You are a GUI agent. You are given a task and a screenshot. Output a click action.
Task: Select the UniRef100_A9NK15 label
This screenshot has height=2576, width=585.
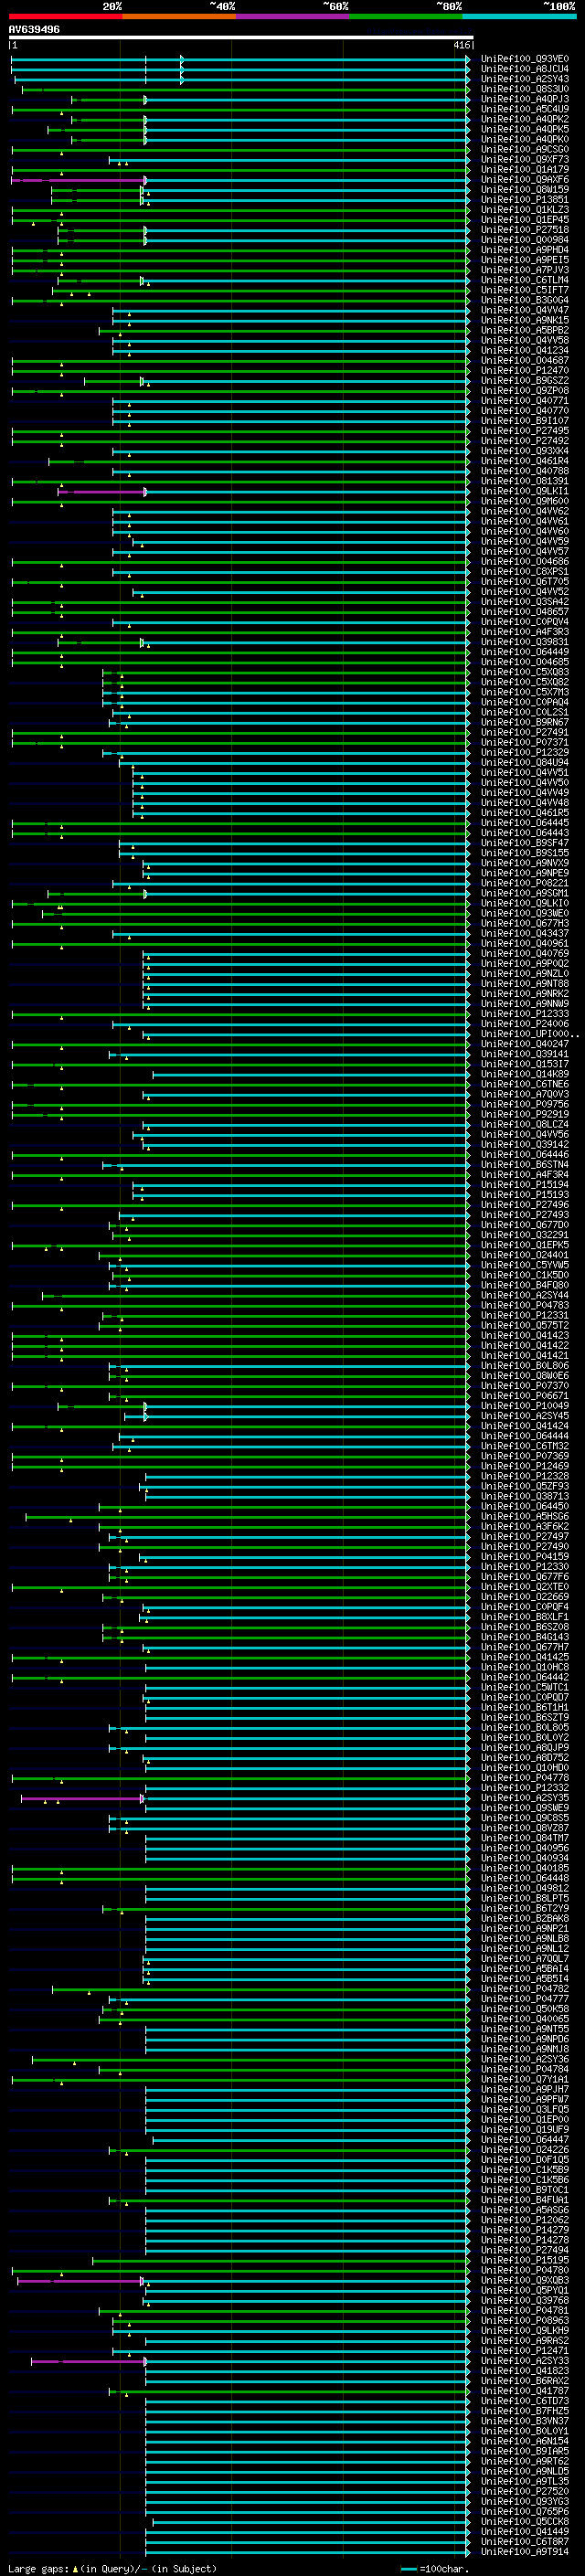(x=525, y=320)
